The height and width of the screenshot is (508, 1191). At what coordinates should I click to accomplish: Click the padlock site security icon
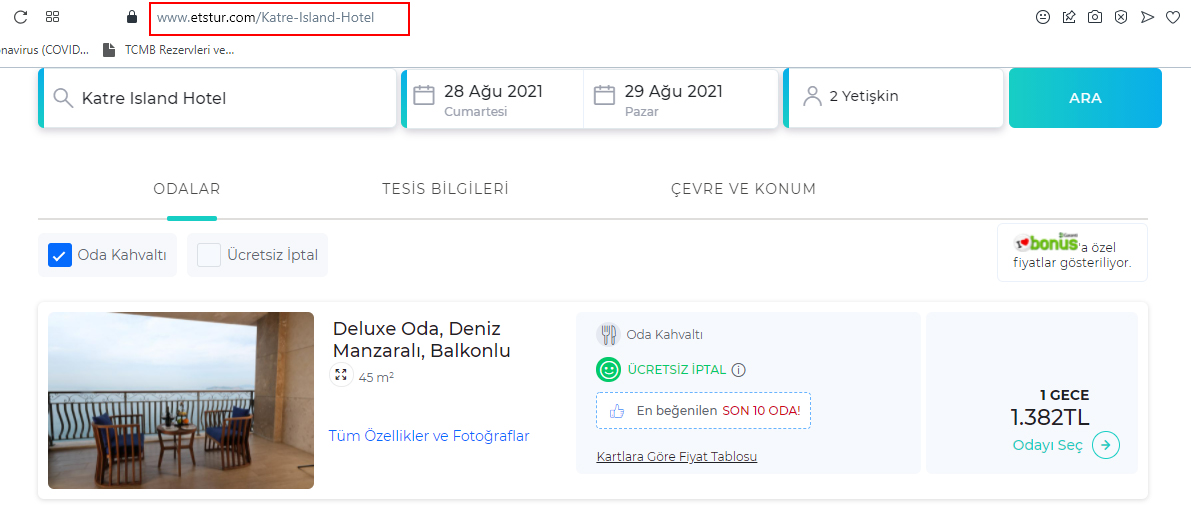132,17
